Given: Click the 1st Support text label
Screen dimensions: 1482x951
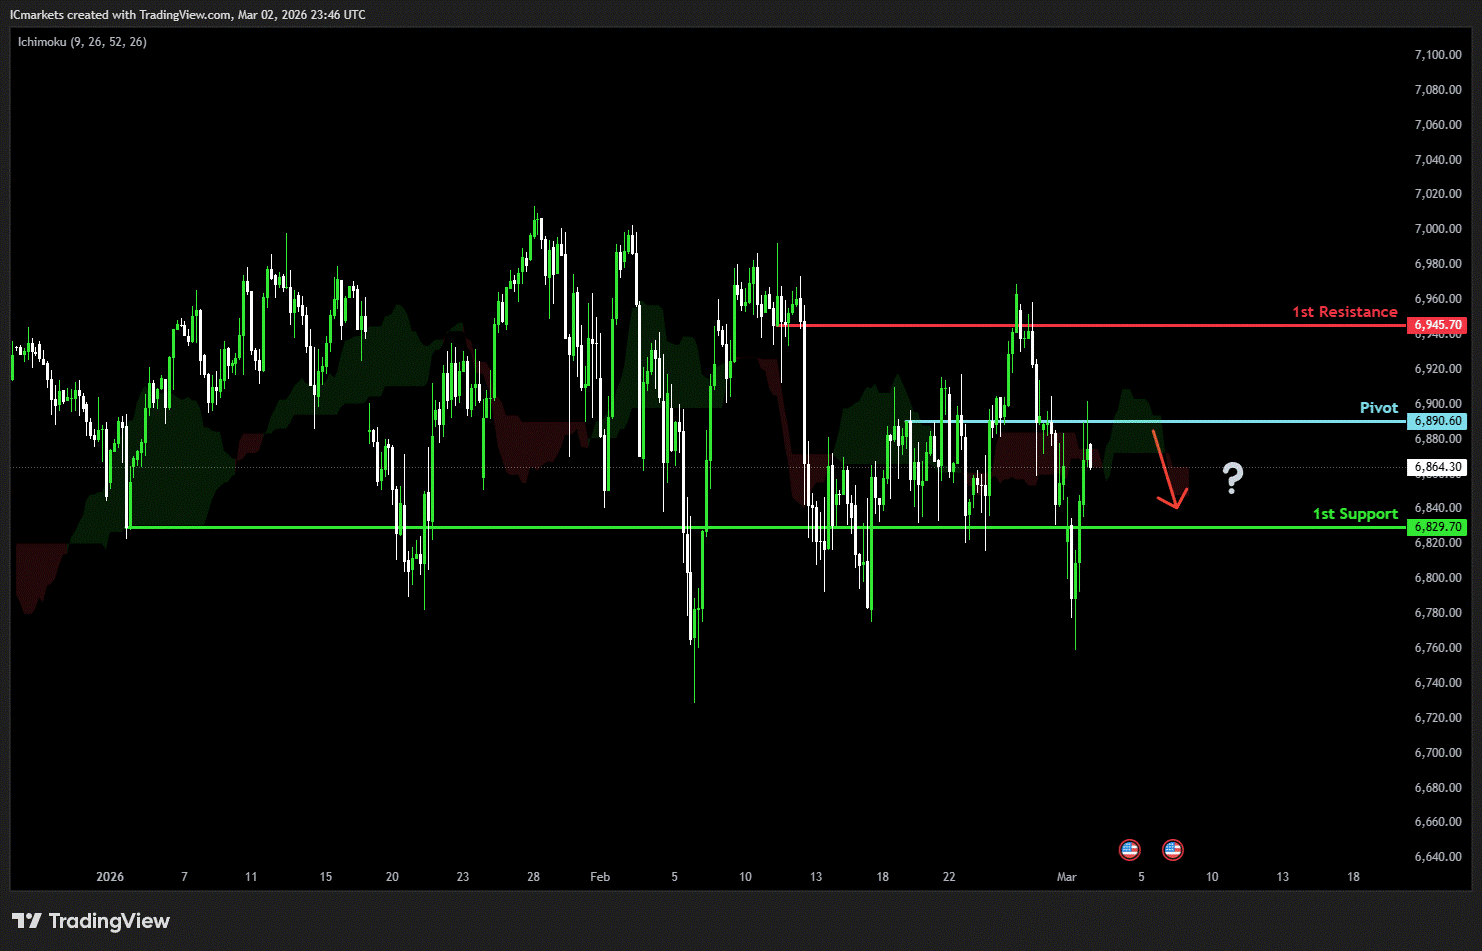Looking at the screenshot, I should click(1355, 514).
